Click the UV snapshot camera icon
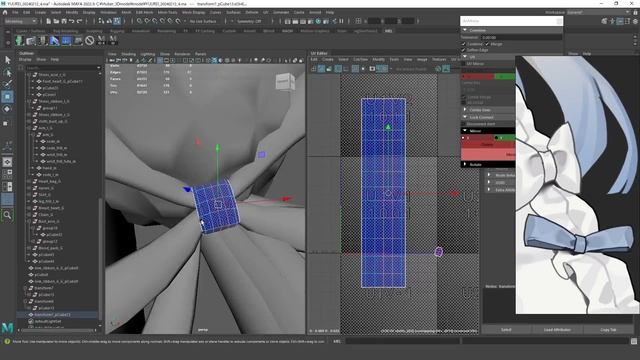640x360 pixels. (372, 69)
